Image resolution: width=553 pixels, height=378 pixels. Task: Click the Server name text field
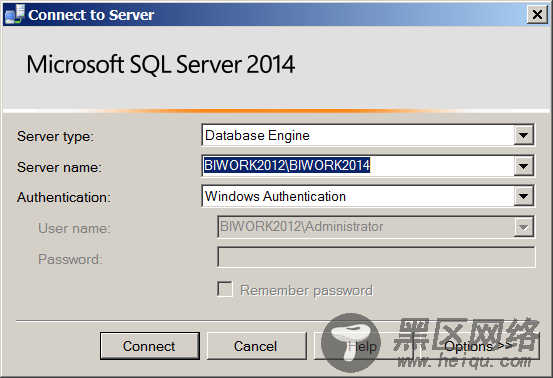click(358, 166)
